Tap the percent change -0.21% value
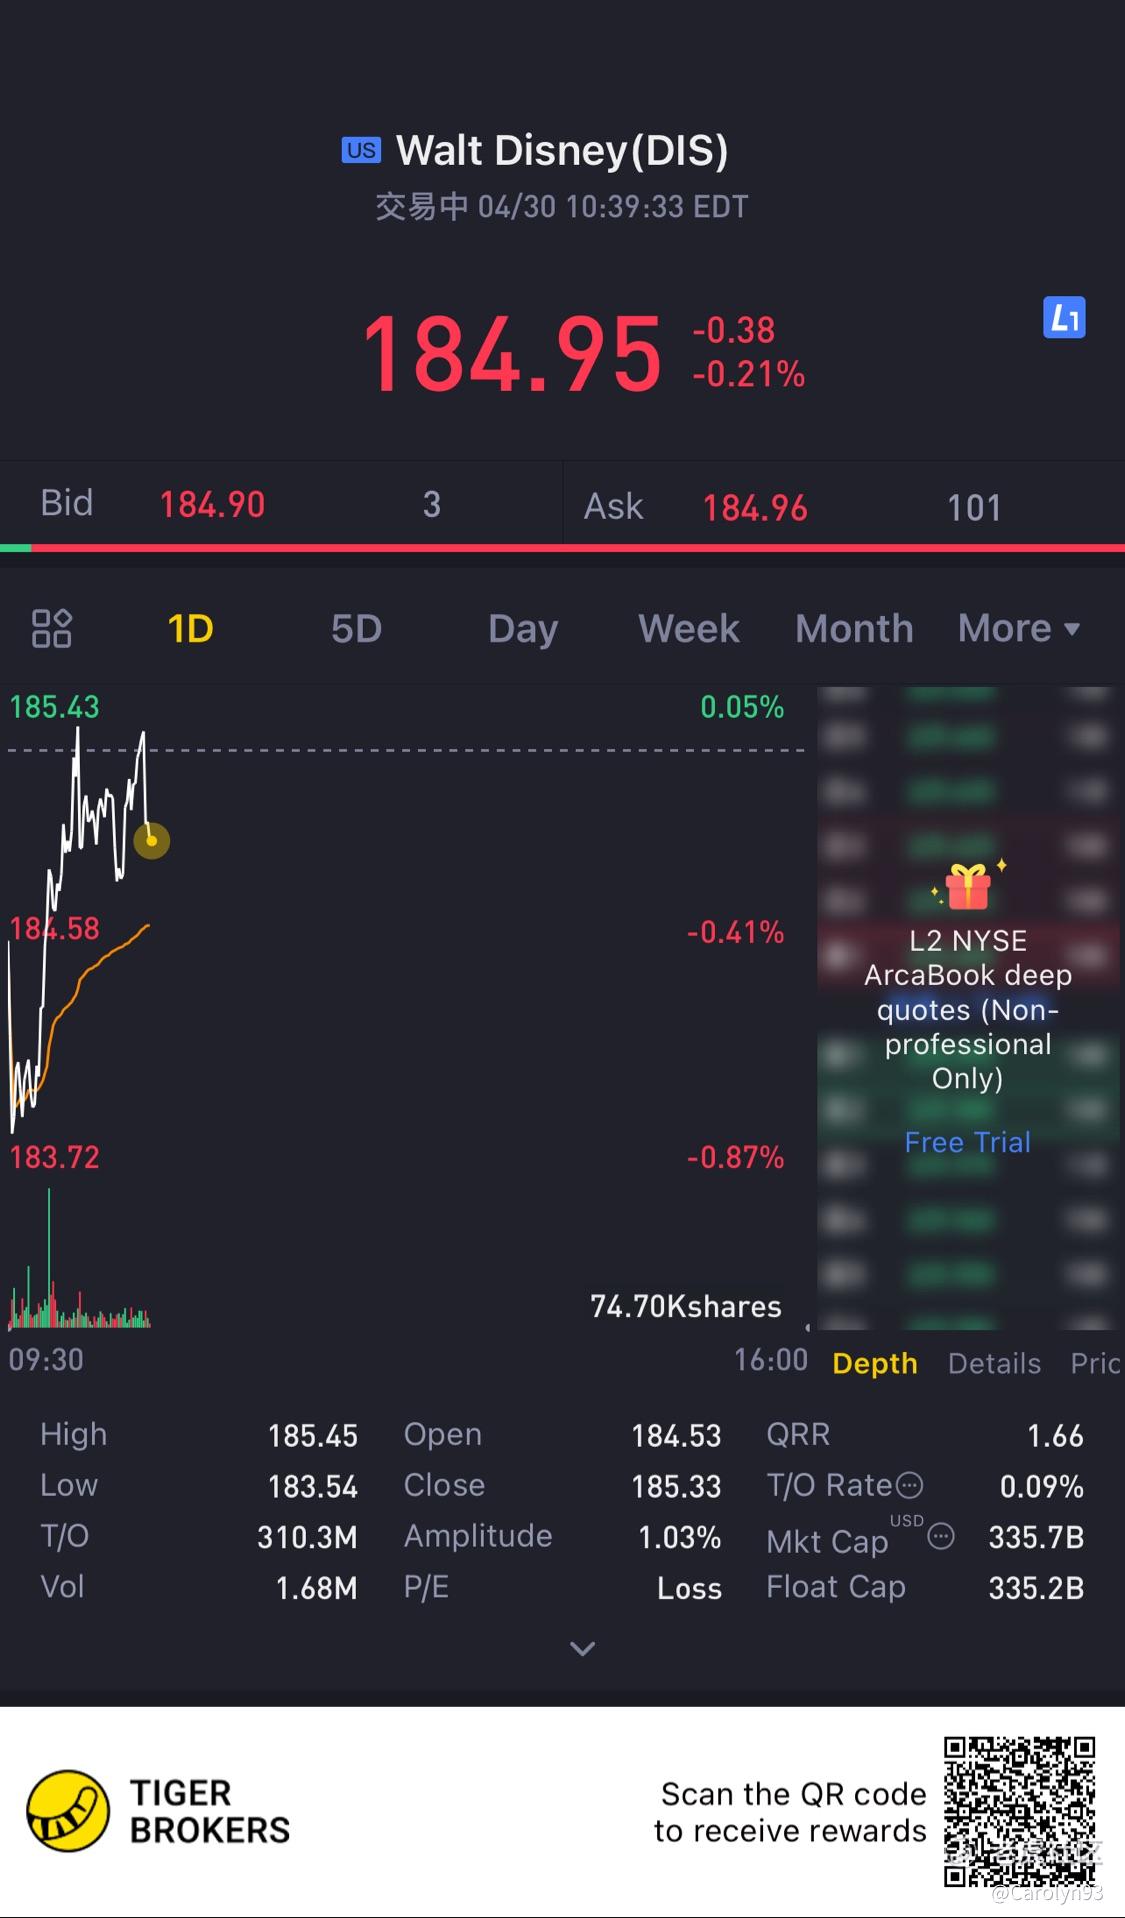This screenshot has width=1125, height=1918. (x=749, y=374)
